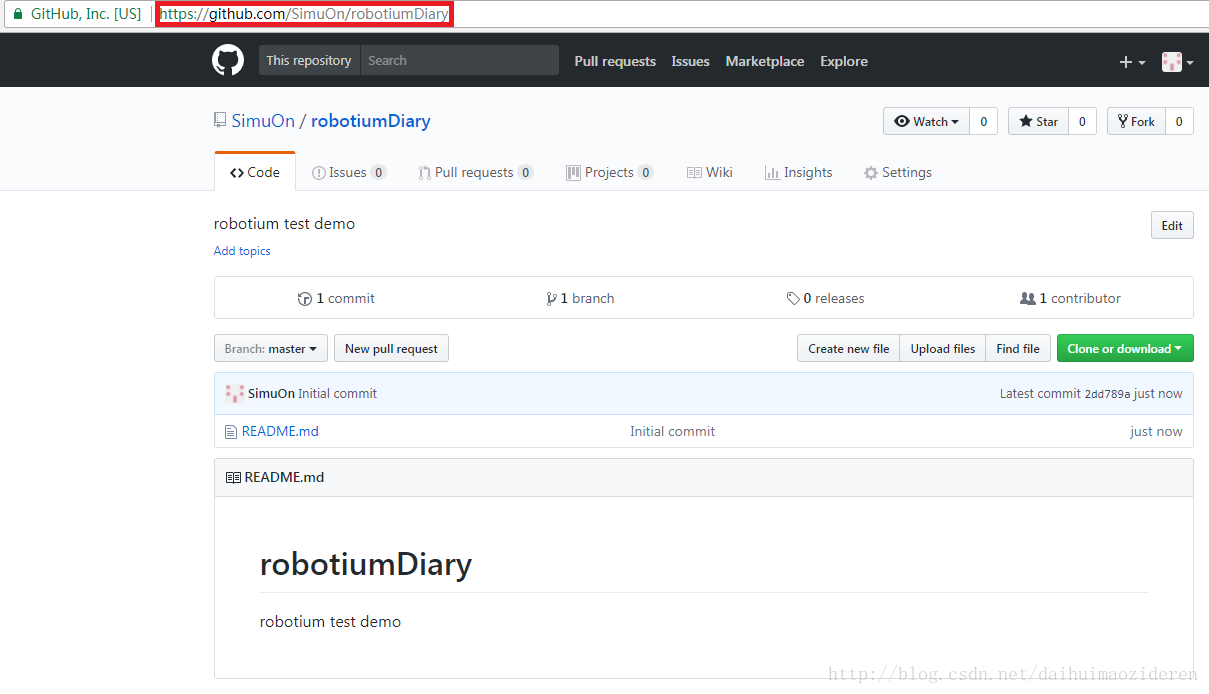Click the commits history icon

(305, 299)
